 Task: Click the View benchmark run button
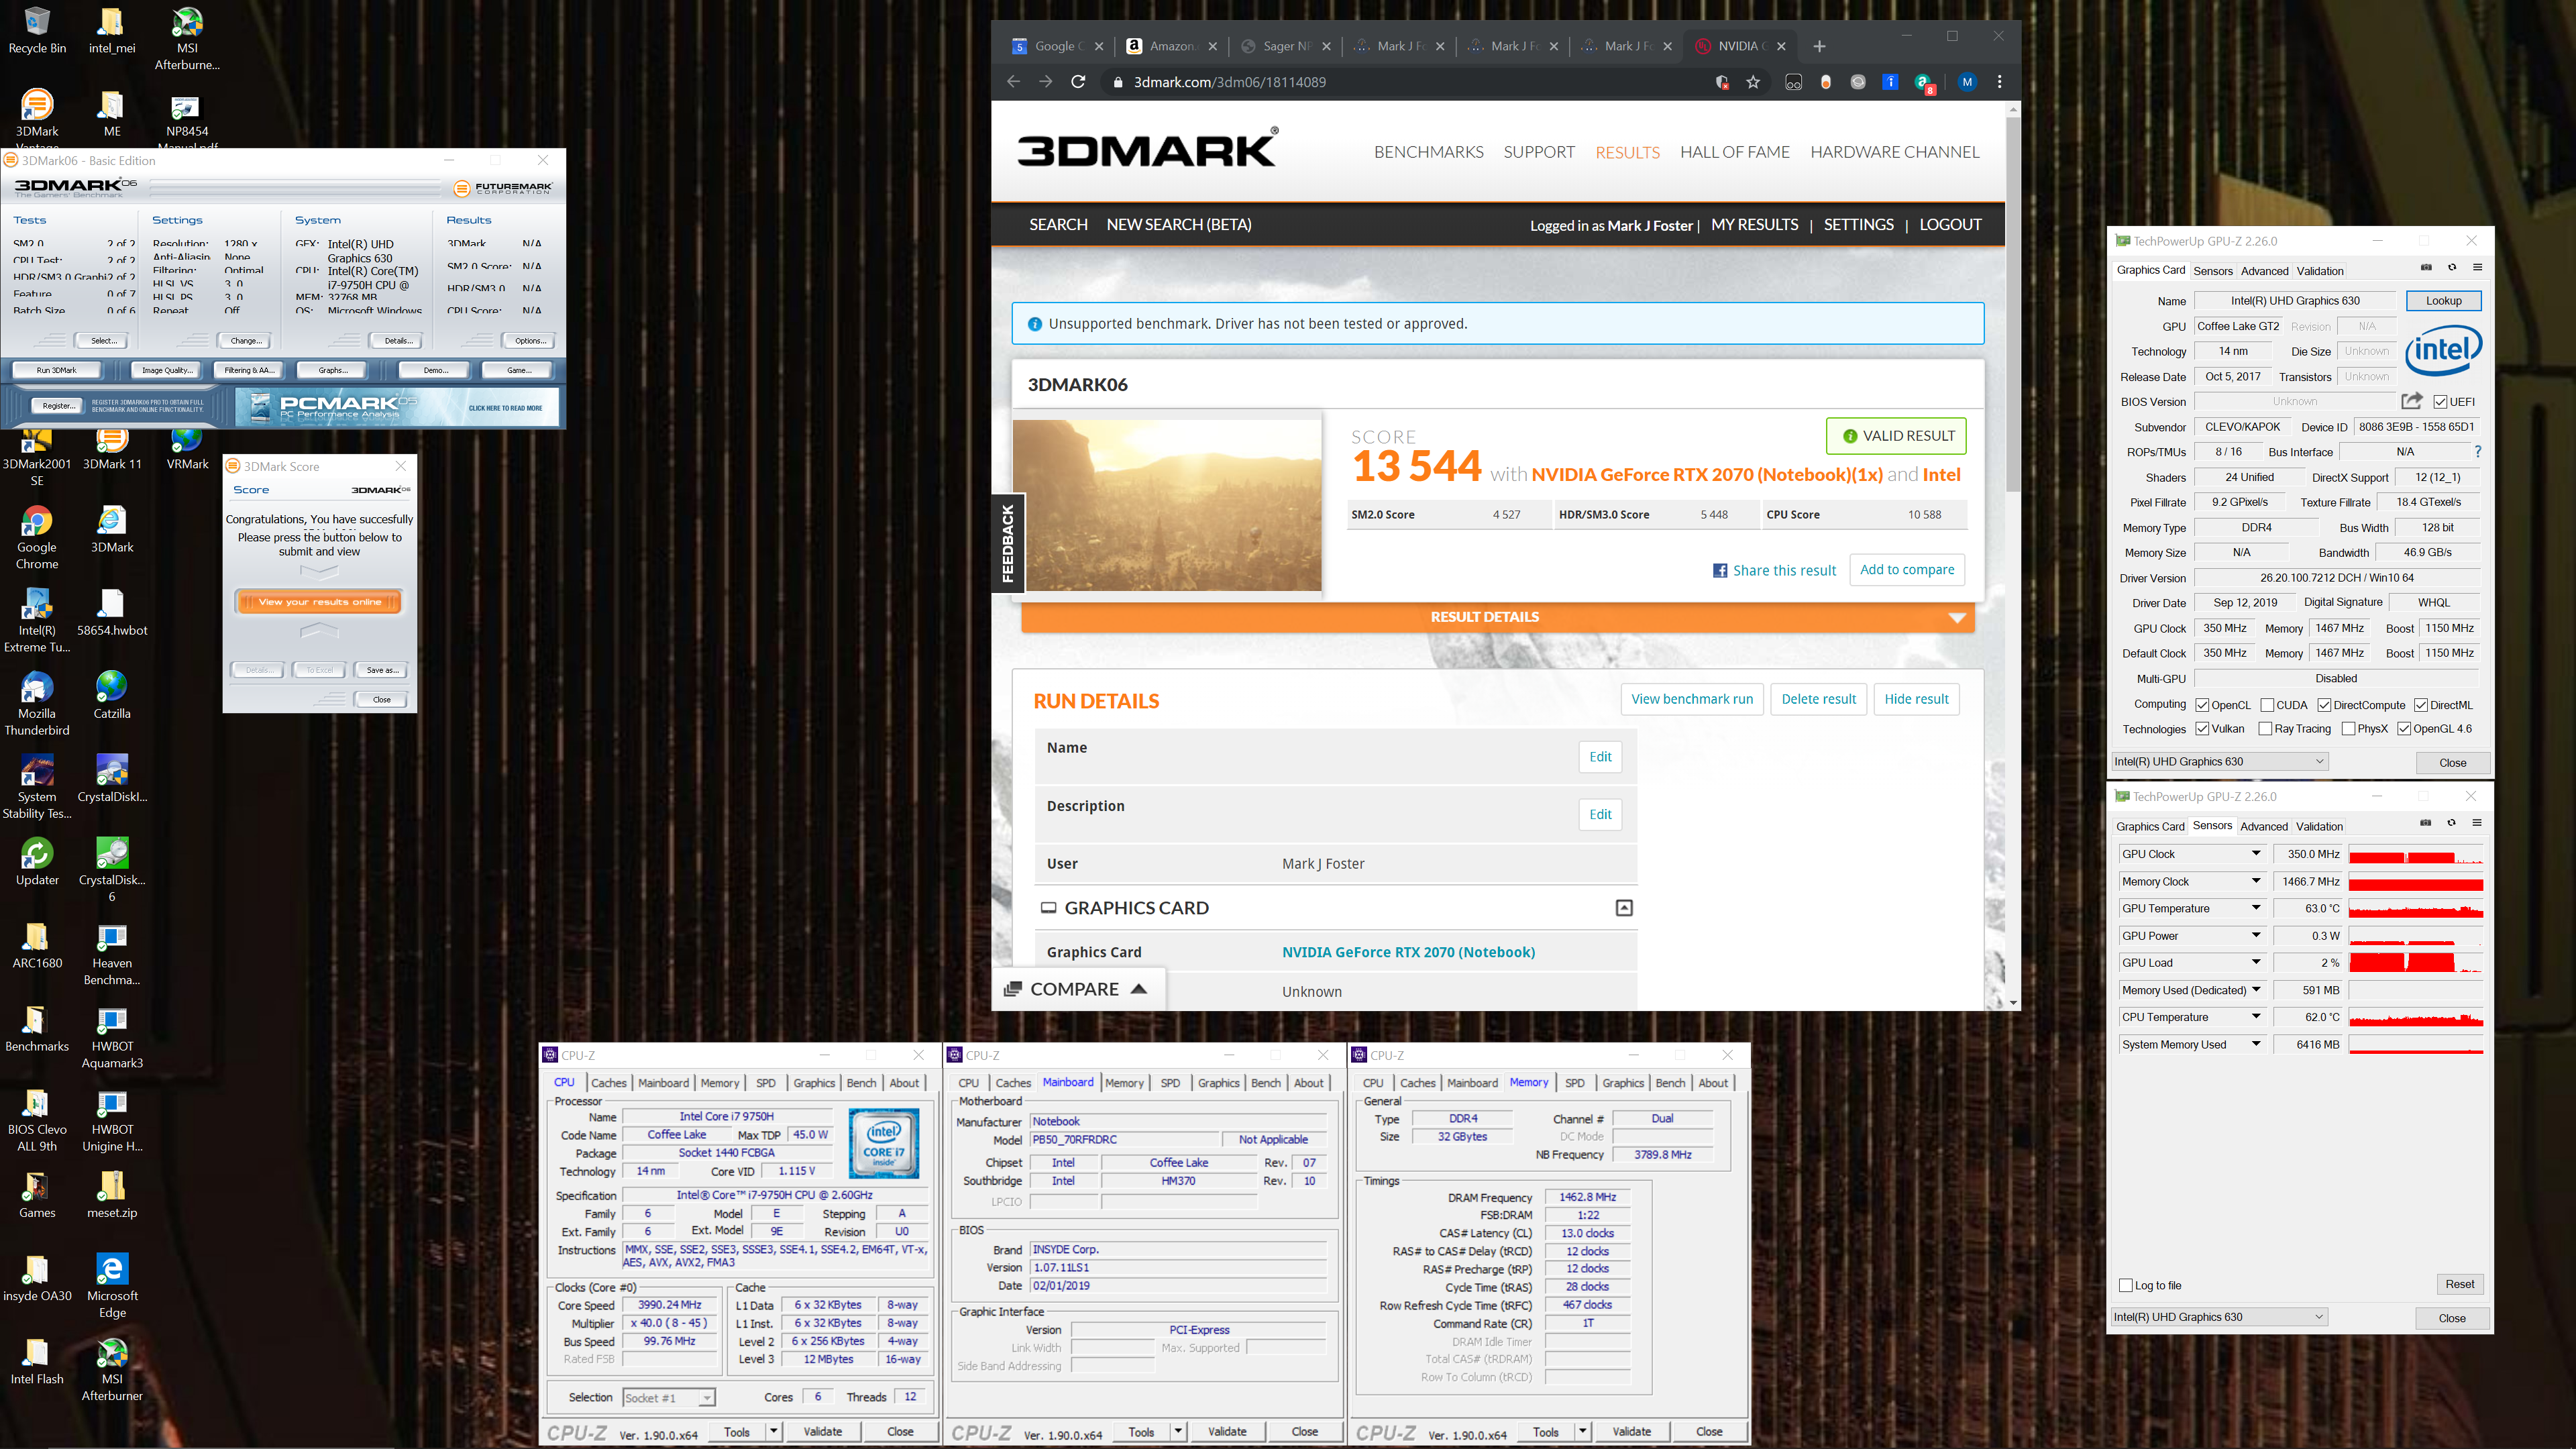tap(1691, 699)
